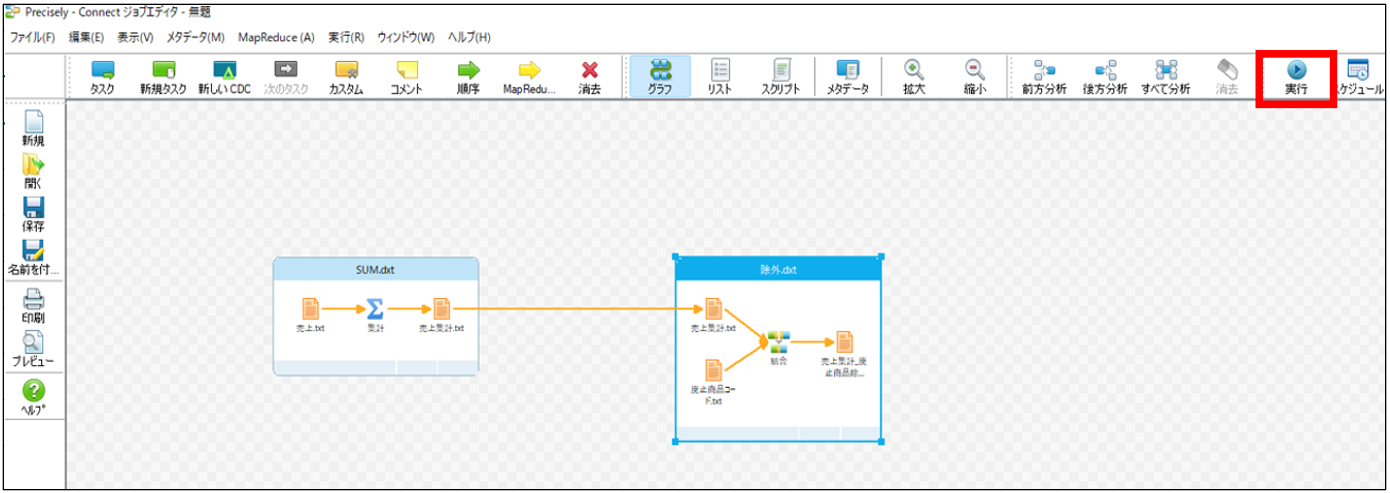Add a new task with 新規タスク icon
Viewport: 1390px width, 493px height.
pyautogui.click(x=163, y=77)
